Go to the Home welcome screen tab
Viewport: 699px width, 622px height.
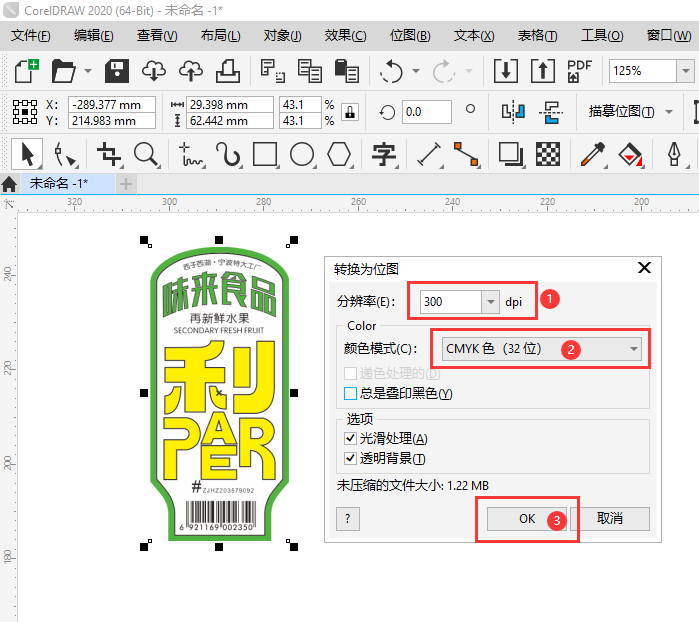pos(9,184)
